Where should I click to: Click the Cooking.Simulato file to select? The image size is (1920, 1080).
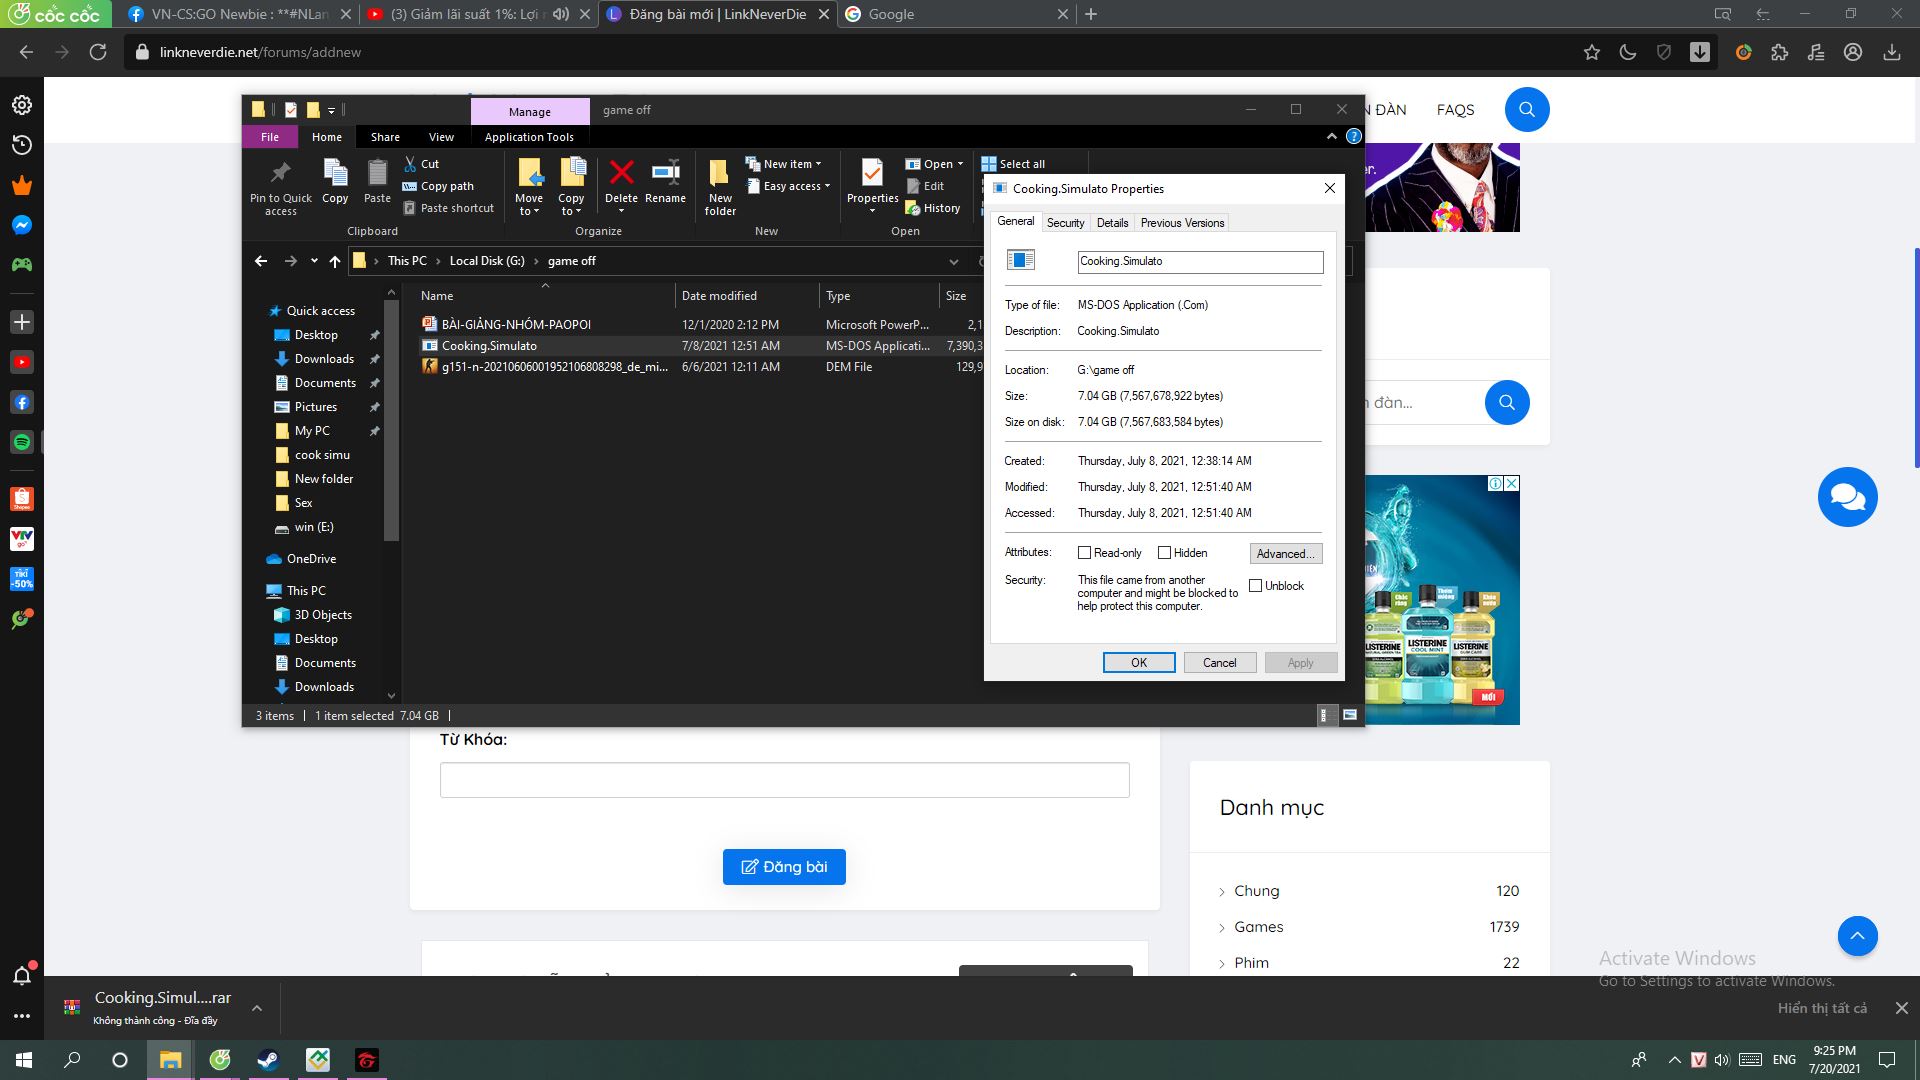489,344
